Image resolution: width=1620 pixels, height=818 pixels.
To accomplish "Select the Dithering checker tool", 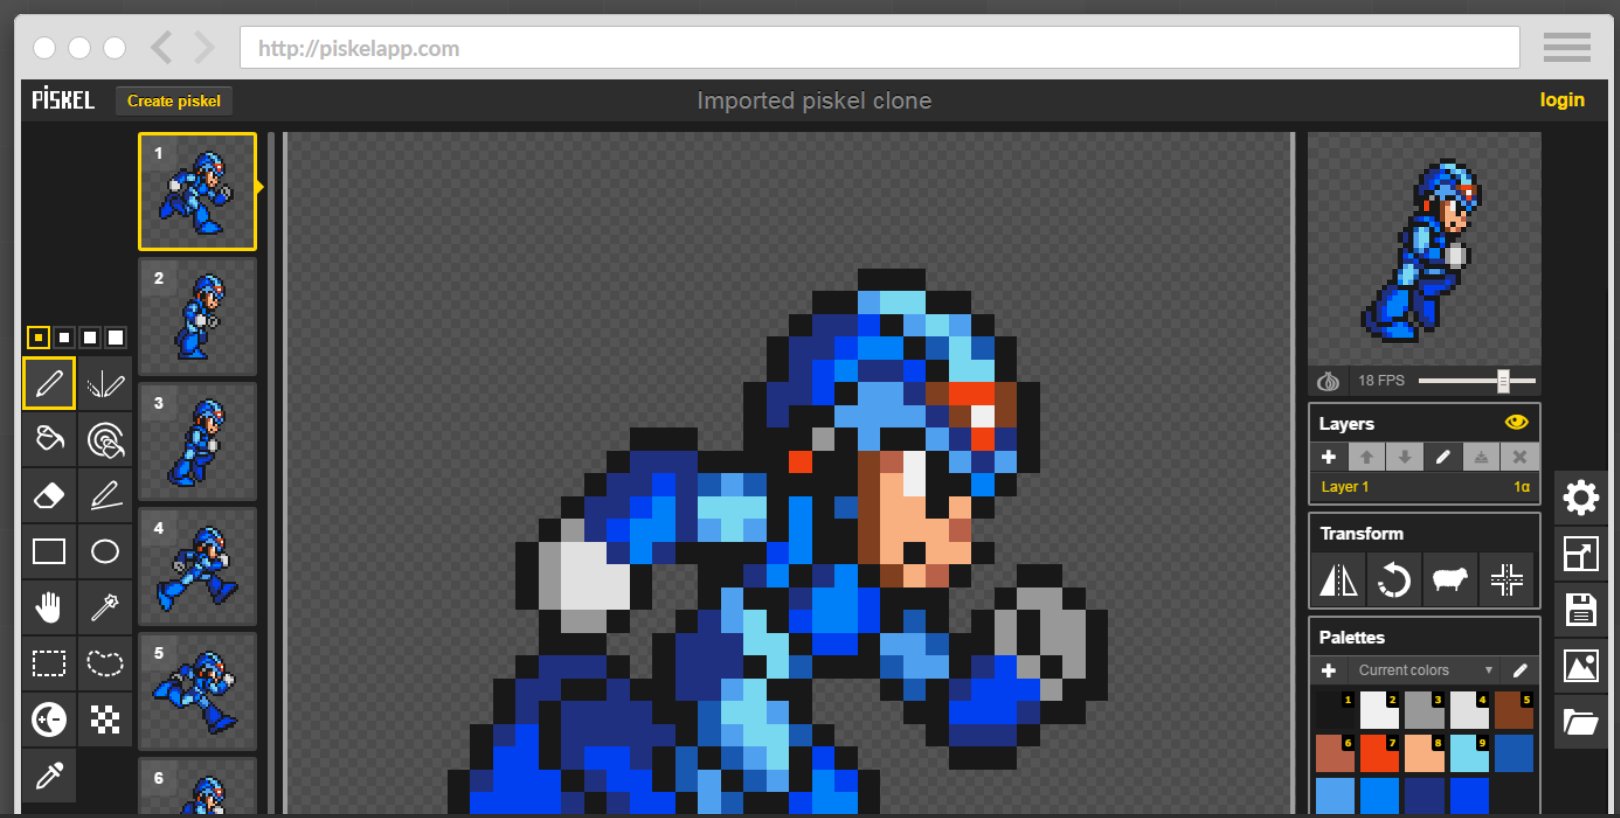I will tap(105, 719).
